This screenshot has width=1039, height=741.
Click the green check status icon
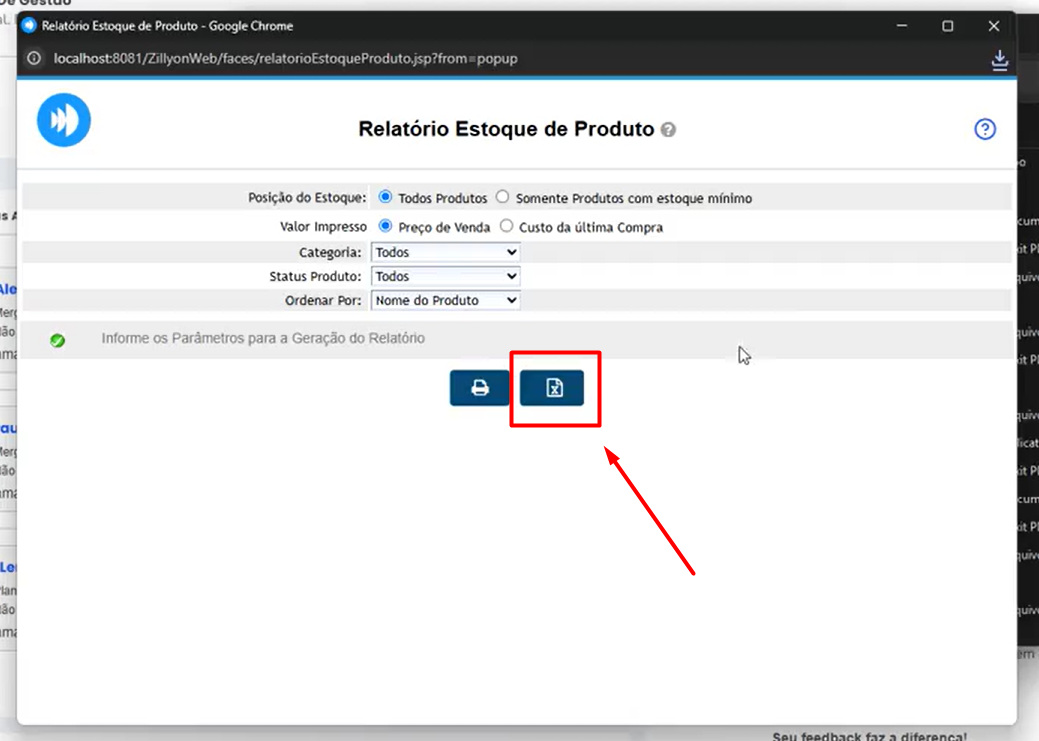[58, 340]
